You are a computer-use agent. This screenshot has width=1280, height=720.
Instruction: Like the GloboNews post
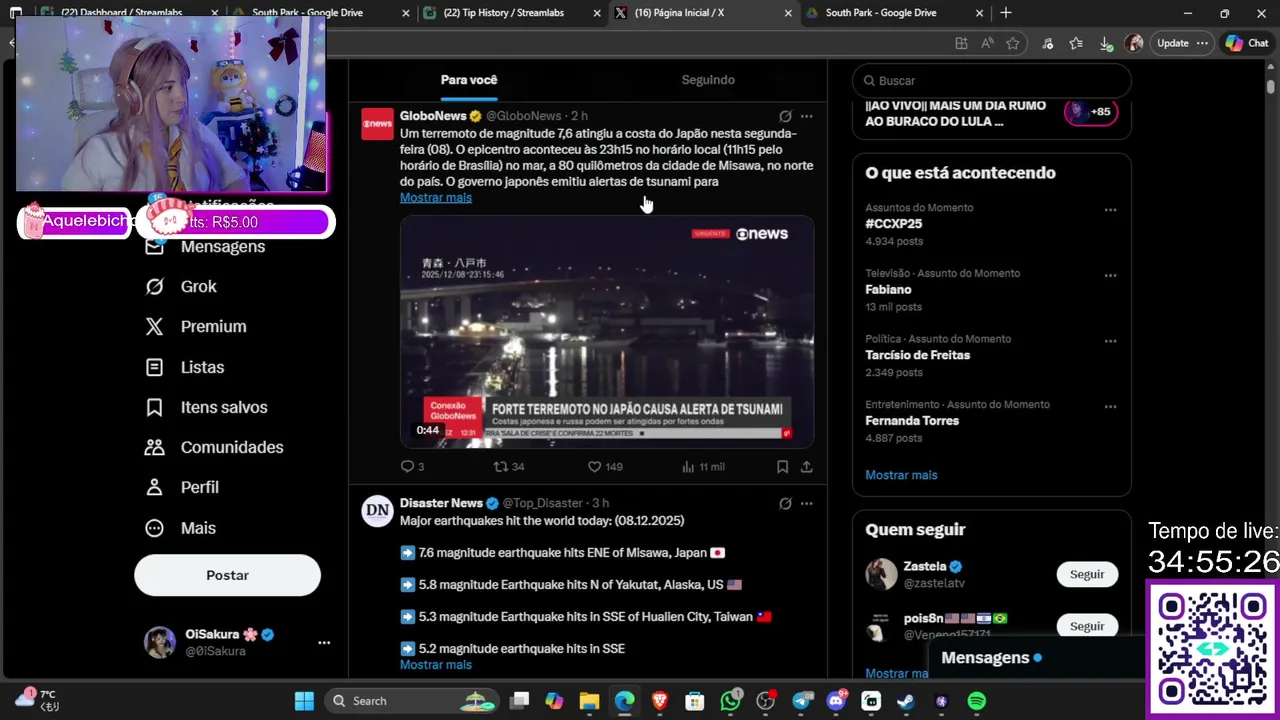(x=605, y=467)
